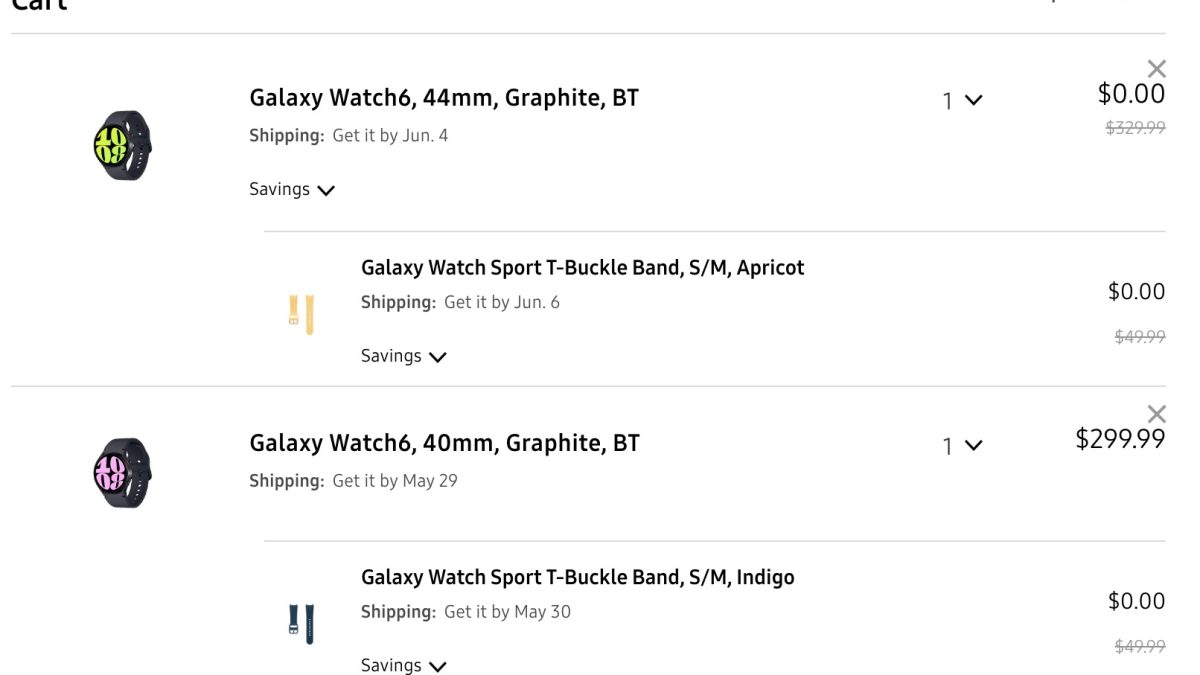Open quantity dropdown for the 40mm watch
The width and height of the screenshot is (1200, 675).
[962, 446]
